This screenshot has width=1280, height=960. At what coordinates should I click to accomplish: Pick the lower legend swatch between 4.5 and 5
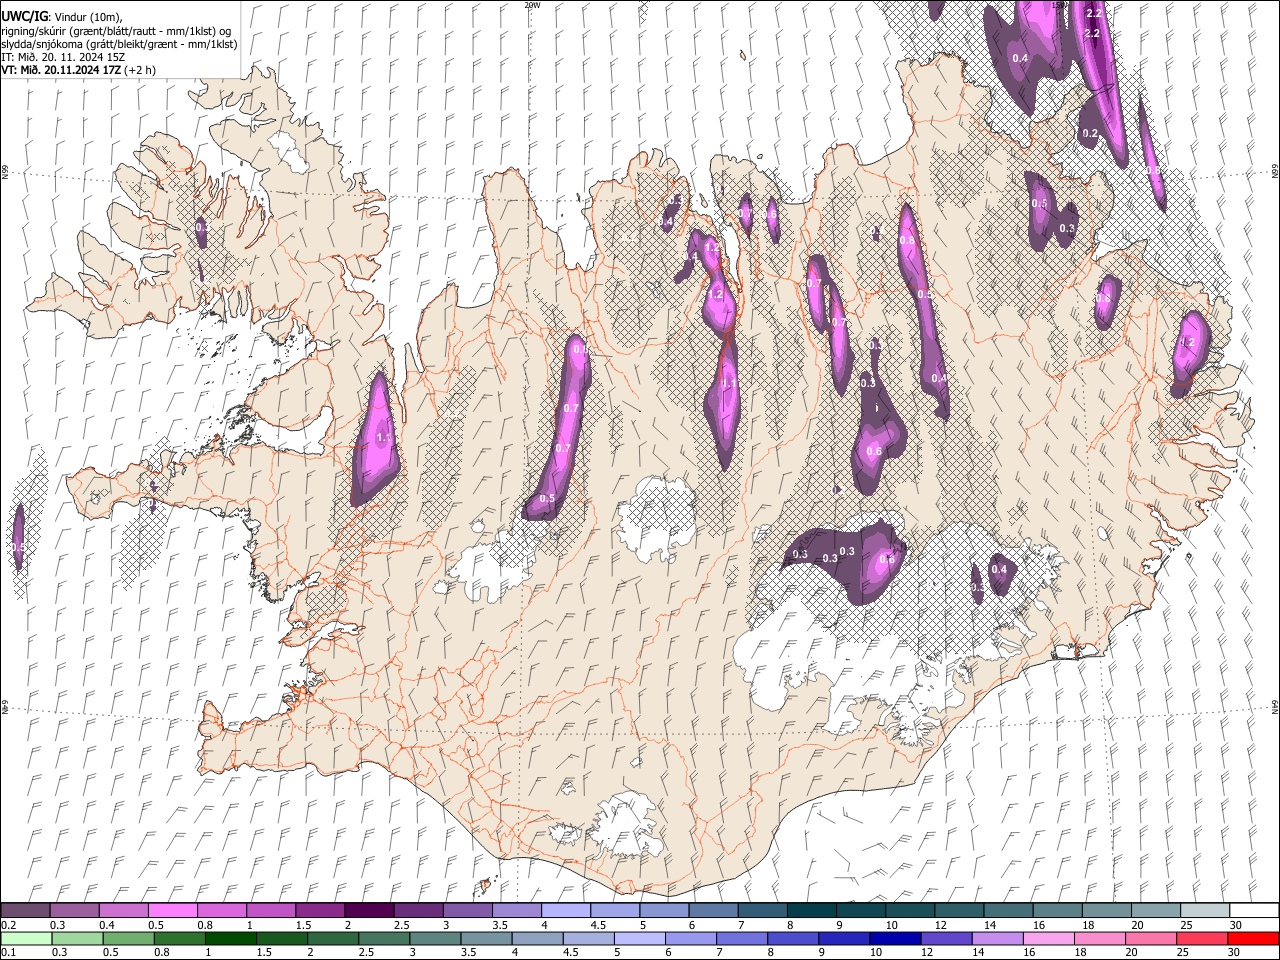(x=587, y=938)
